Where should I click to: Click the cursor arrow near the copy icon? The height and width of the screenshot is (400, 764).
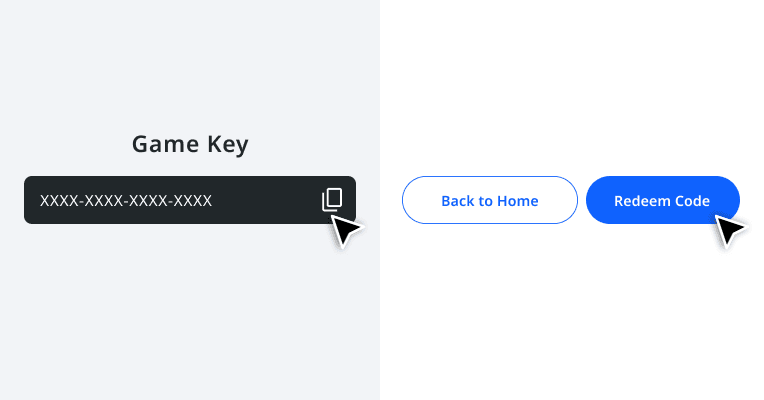(346, 230)
